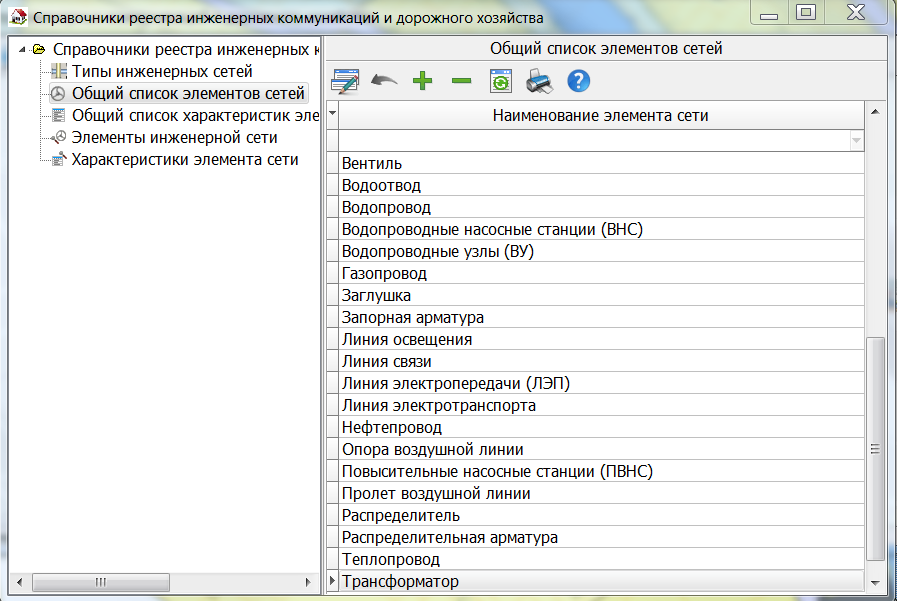This screenshot has width=897, height=601.
Task: Select the Газопровод row
Action: point(500,273)
